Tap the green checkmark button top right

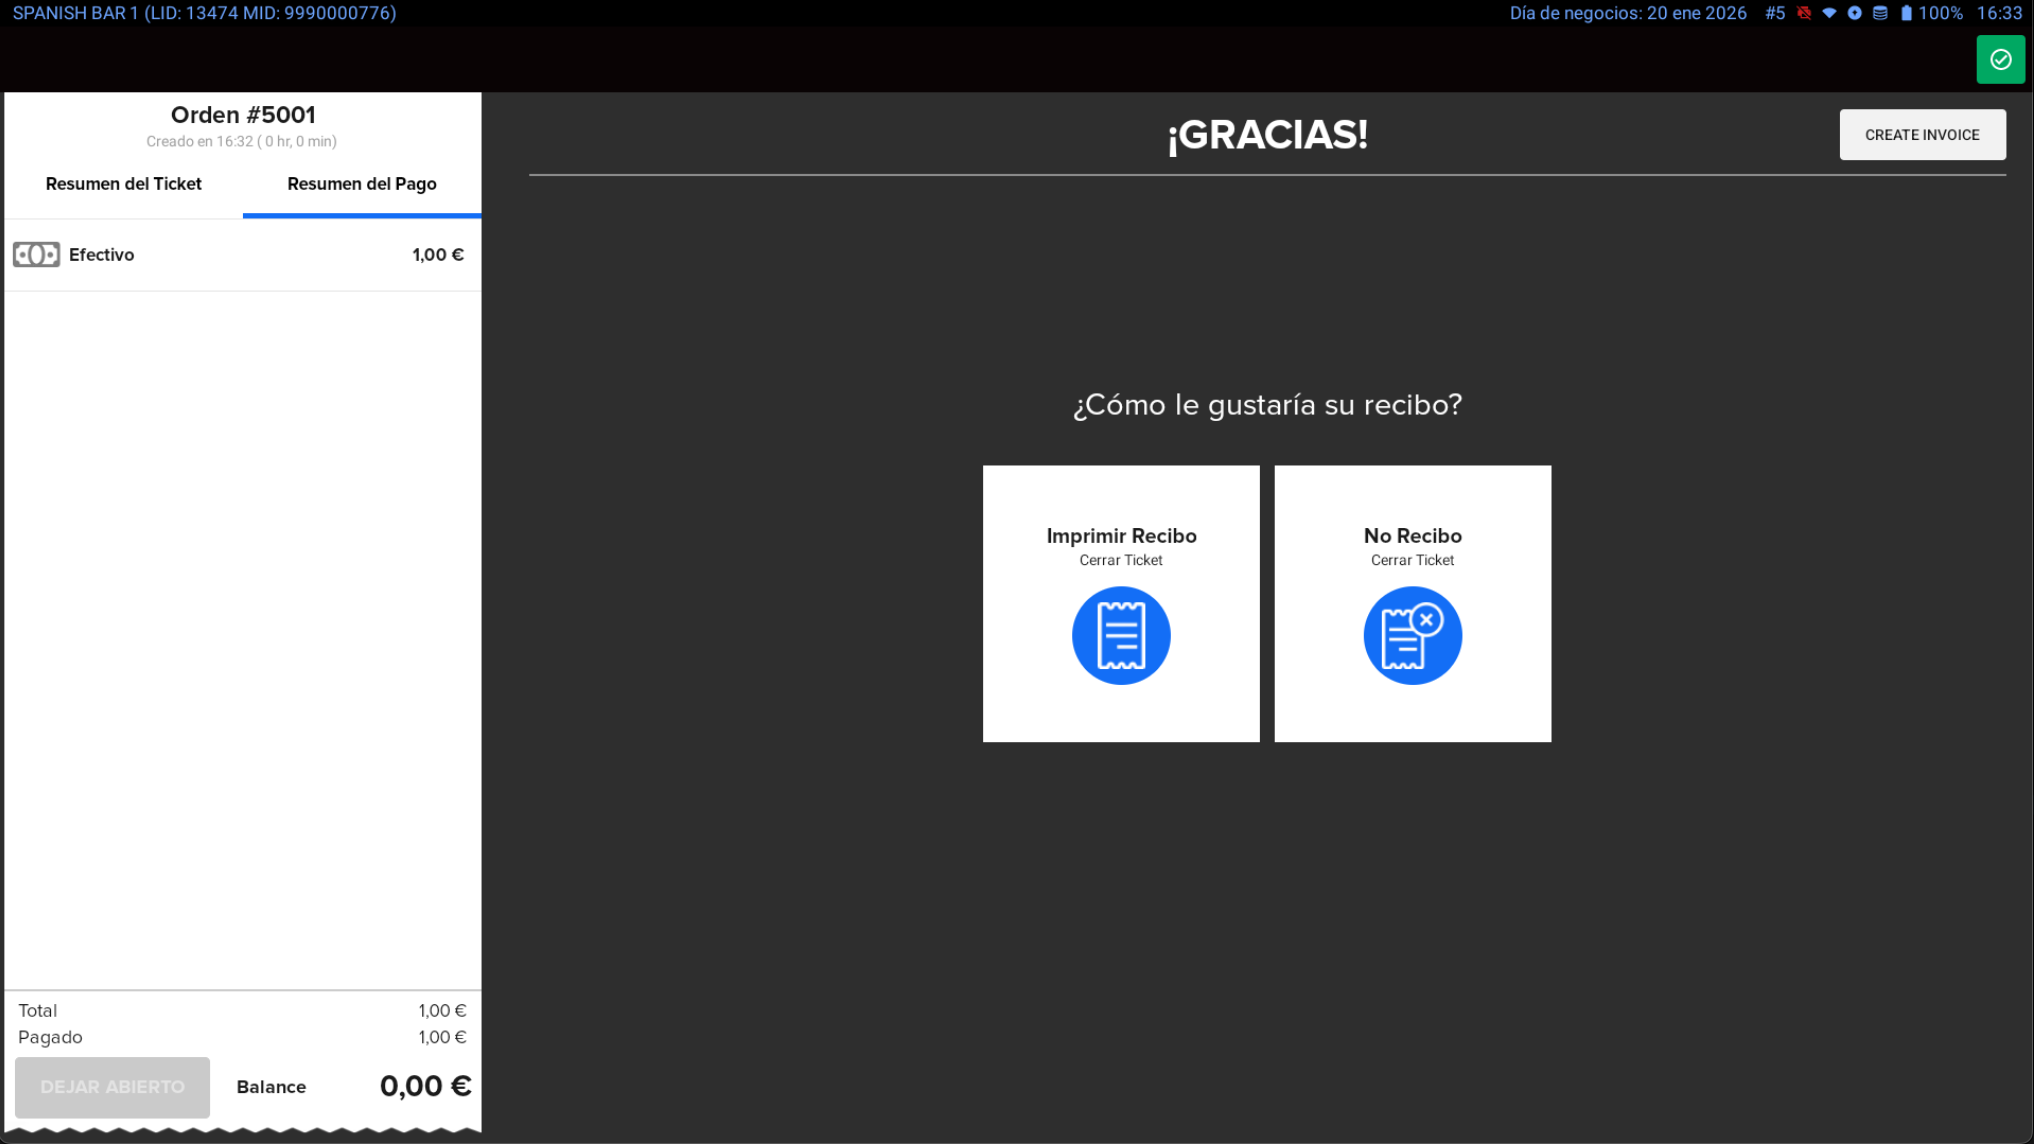[2000, 59]
